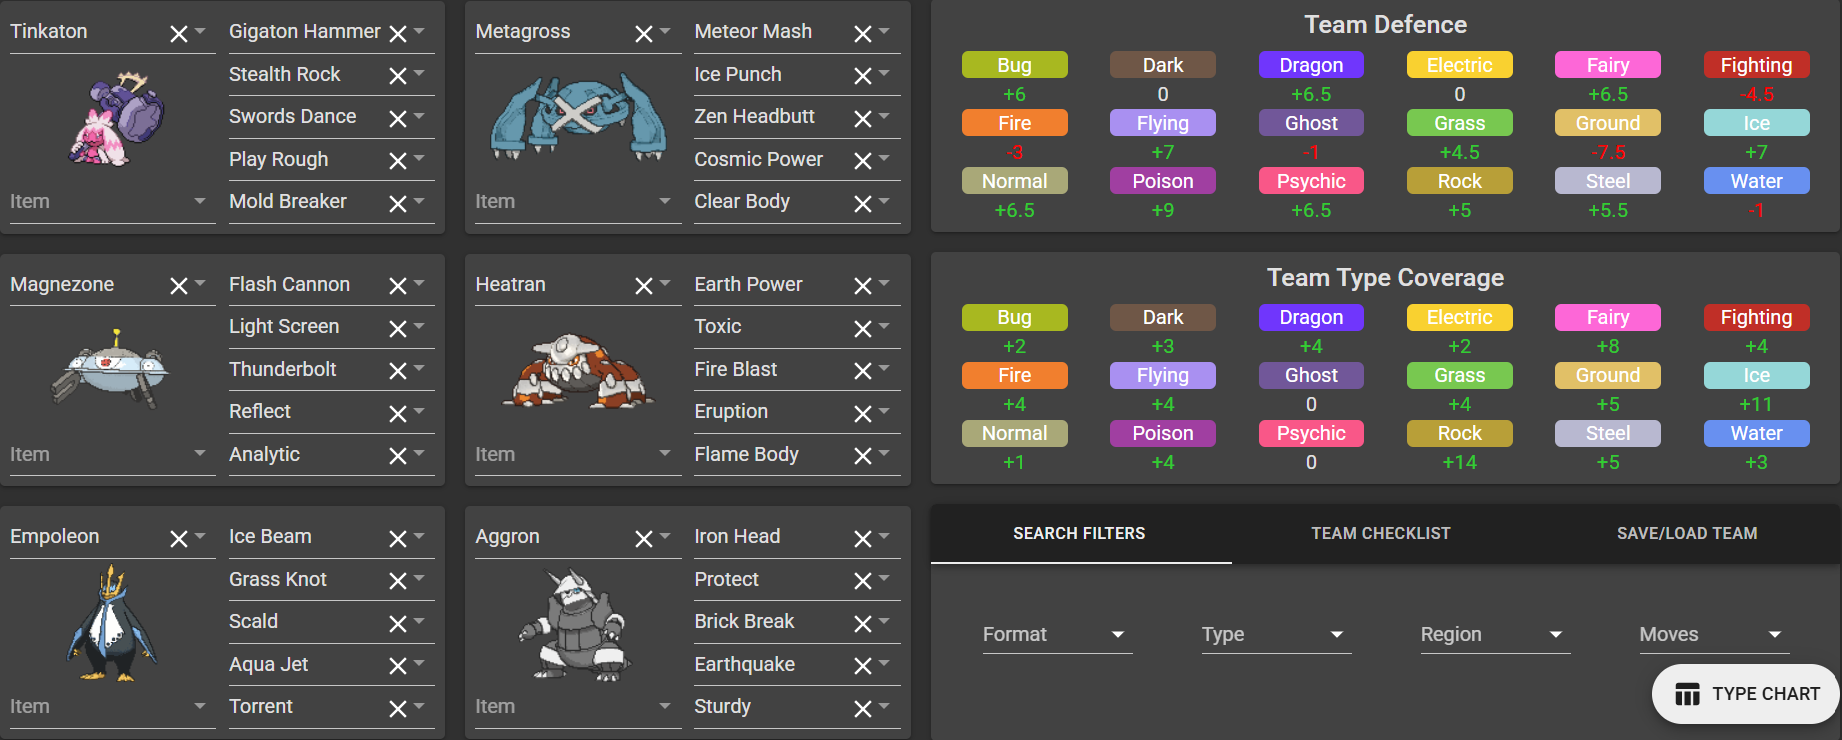Click the Empoleon sprite image
The width and height of the screenshot is (1842, 740).
click(112, 622)
